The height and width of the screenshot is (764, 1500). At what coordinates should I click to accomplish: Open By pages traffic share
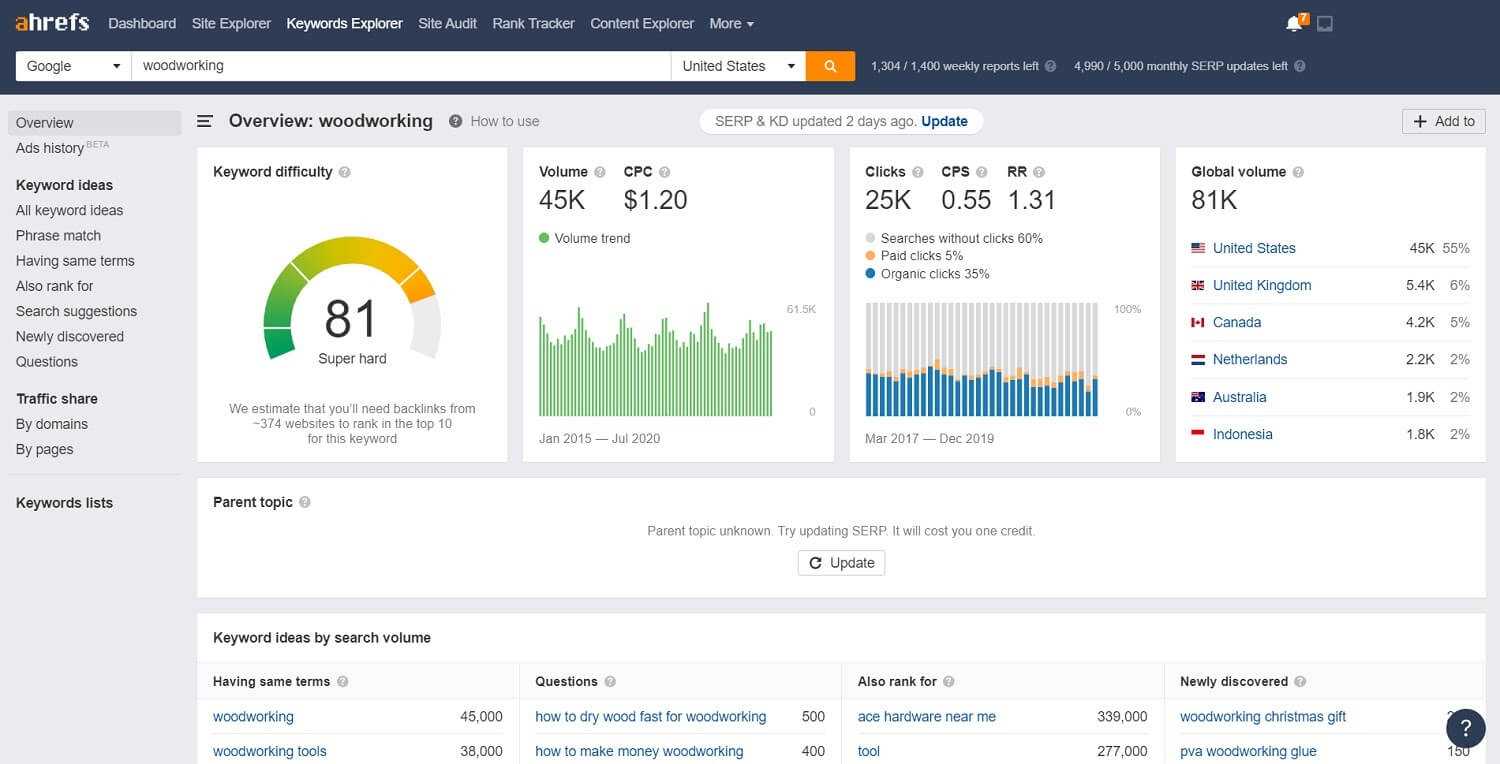[44, 449]
